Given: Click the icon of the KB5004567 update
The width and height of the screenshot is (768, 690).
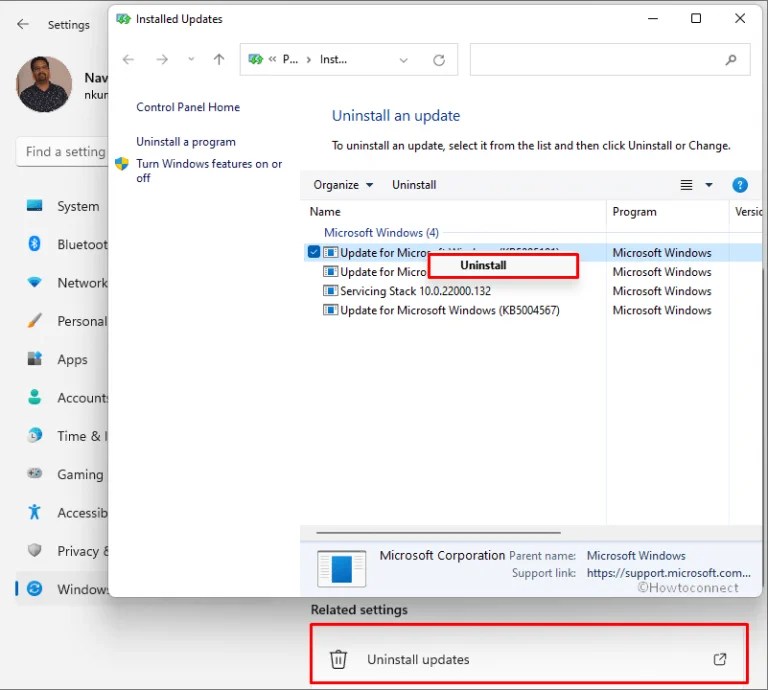Looking at the screenshot, I should pyautogui.click(x=331, y=310).
